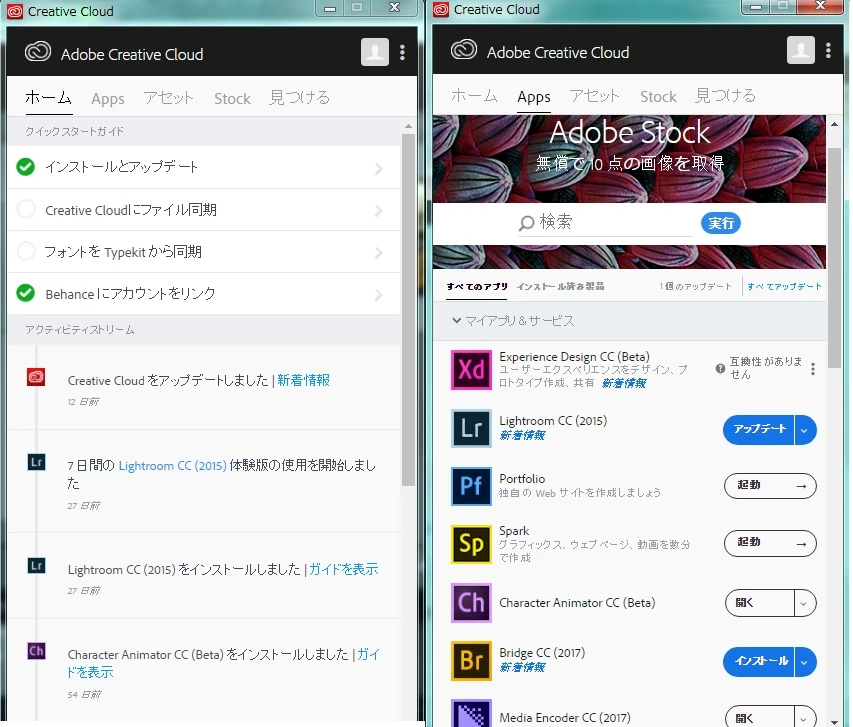Screen dimensions: 853x727
Task: Open the dropdown arrow beside Lightroom アップデート button
Action: (x=805, y=430)
